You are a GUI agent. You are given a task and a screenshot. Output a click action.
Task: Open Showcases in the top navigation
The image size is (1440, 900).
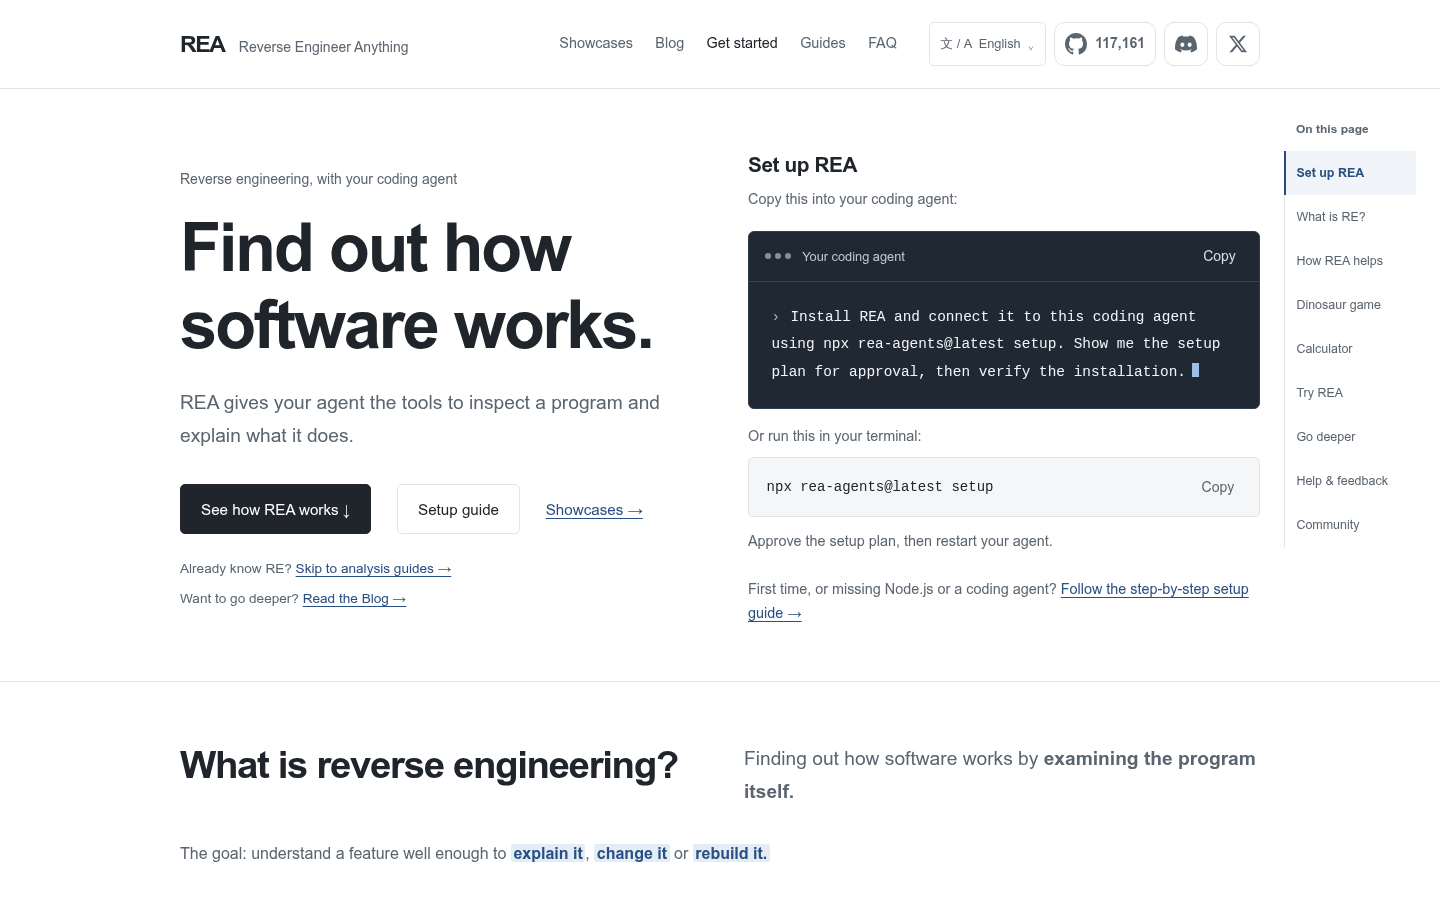pos(596,43)
